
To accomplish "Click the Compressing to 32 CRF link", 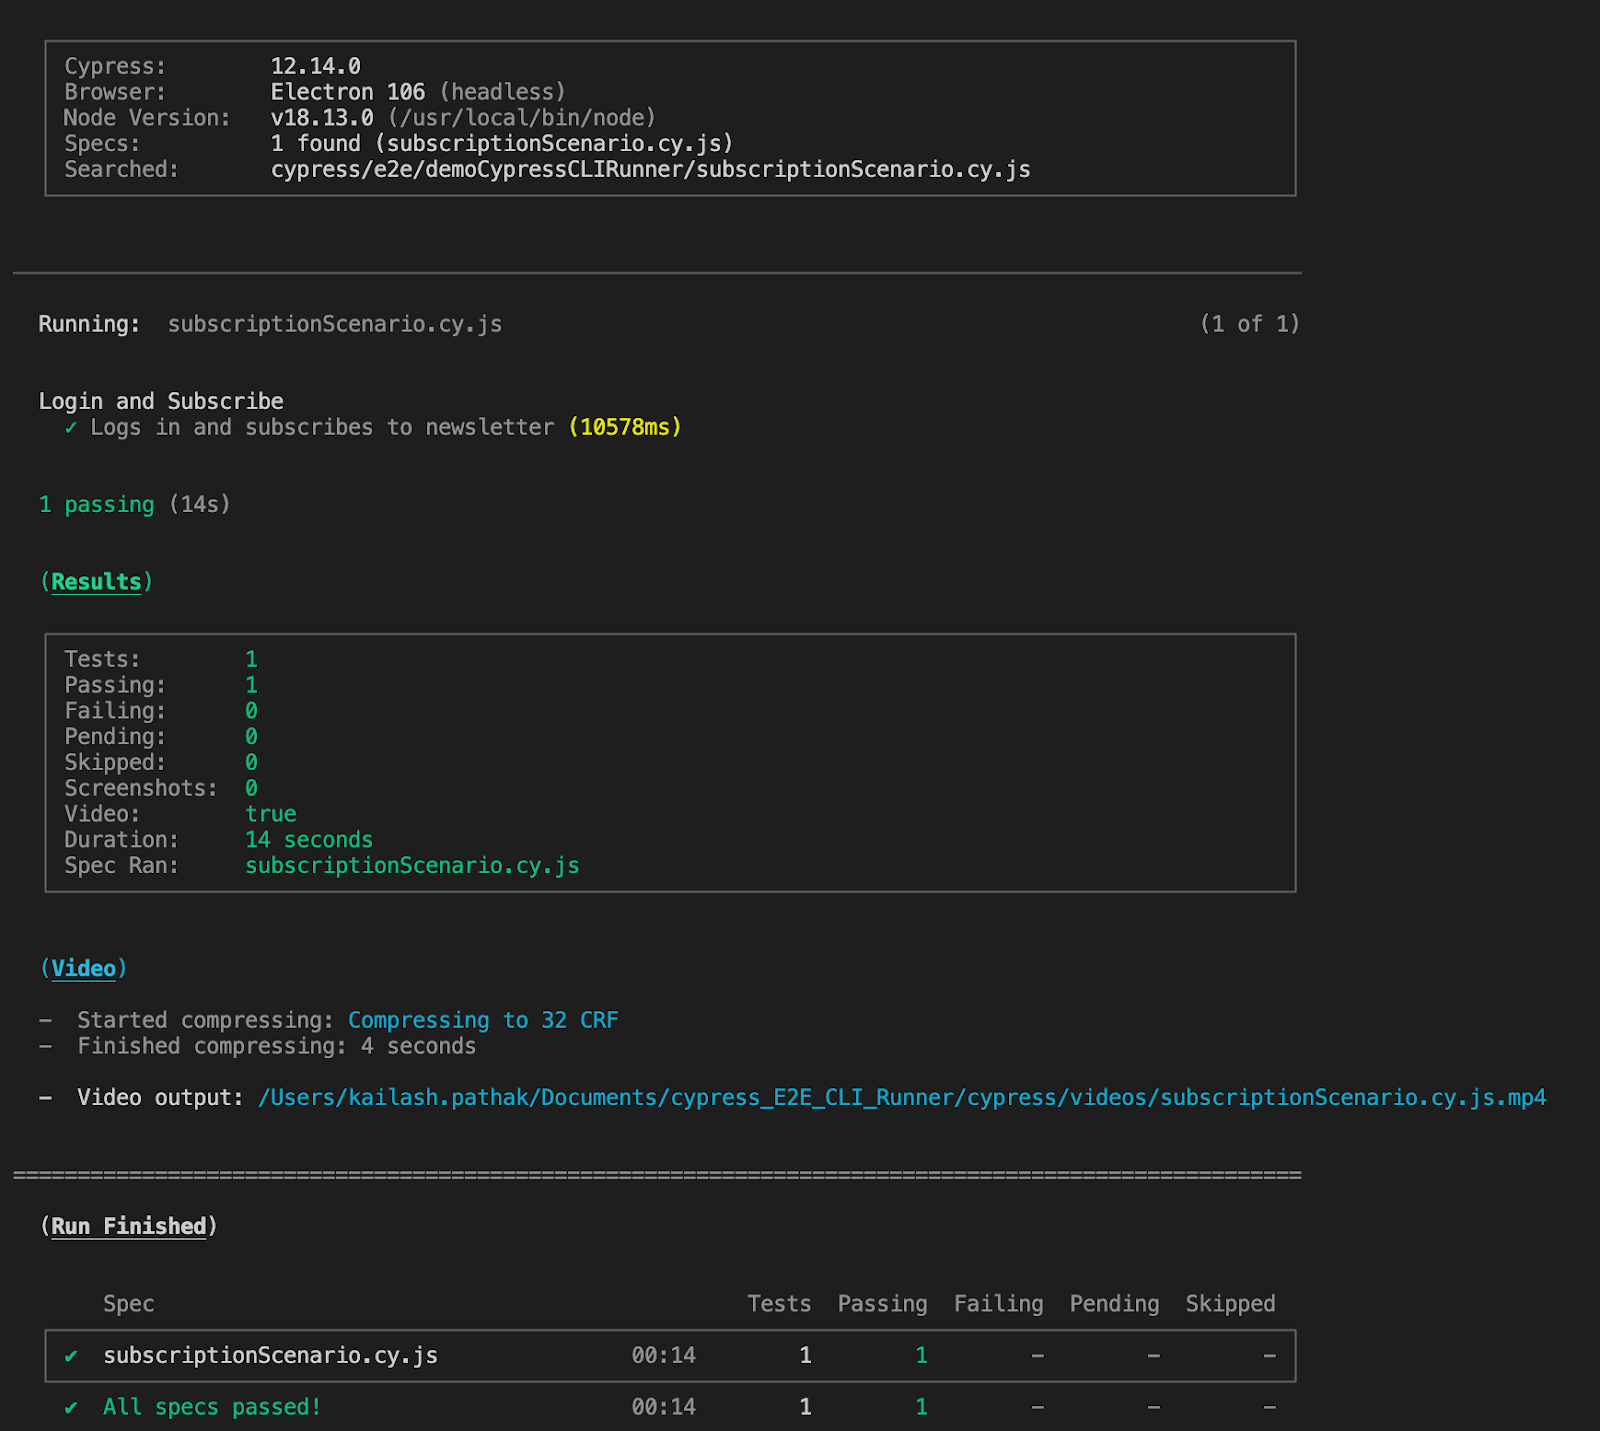I will click(x=482, y=1019).
